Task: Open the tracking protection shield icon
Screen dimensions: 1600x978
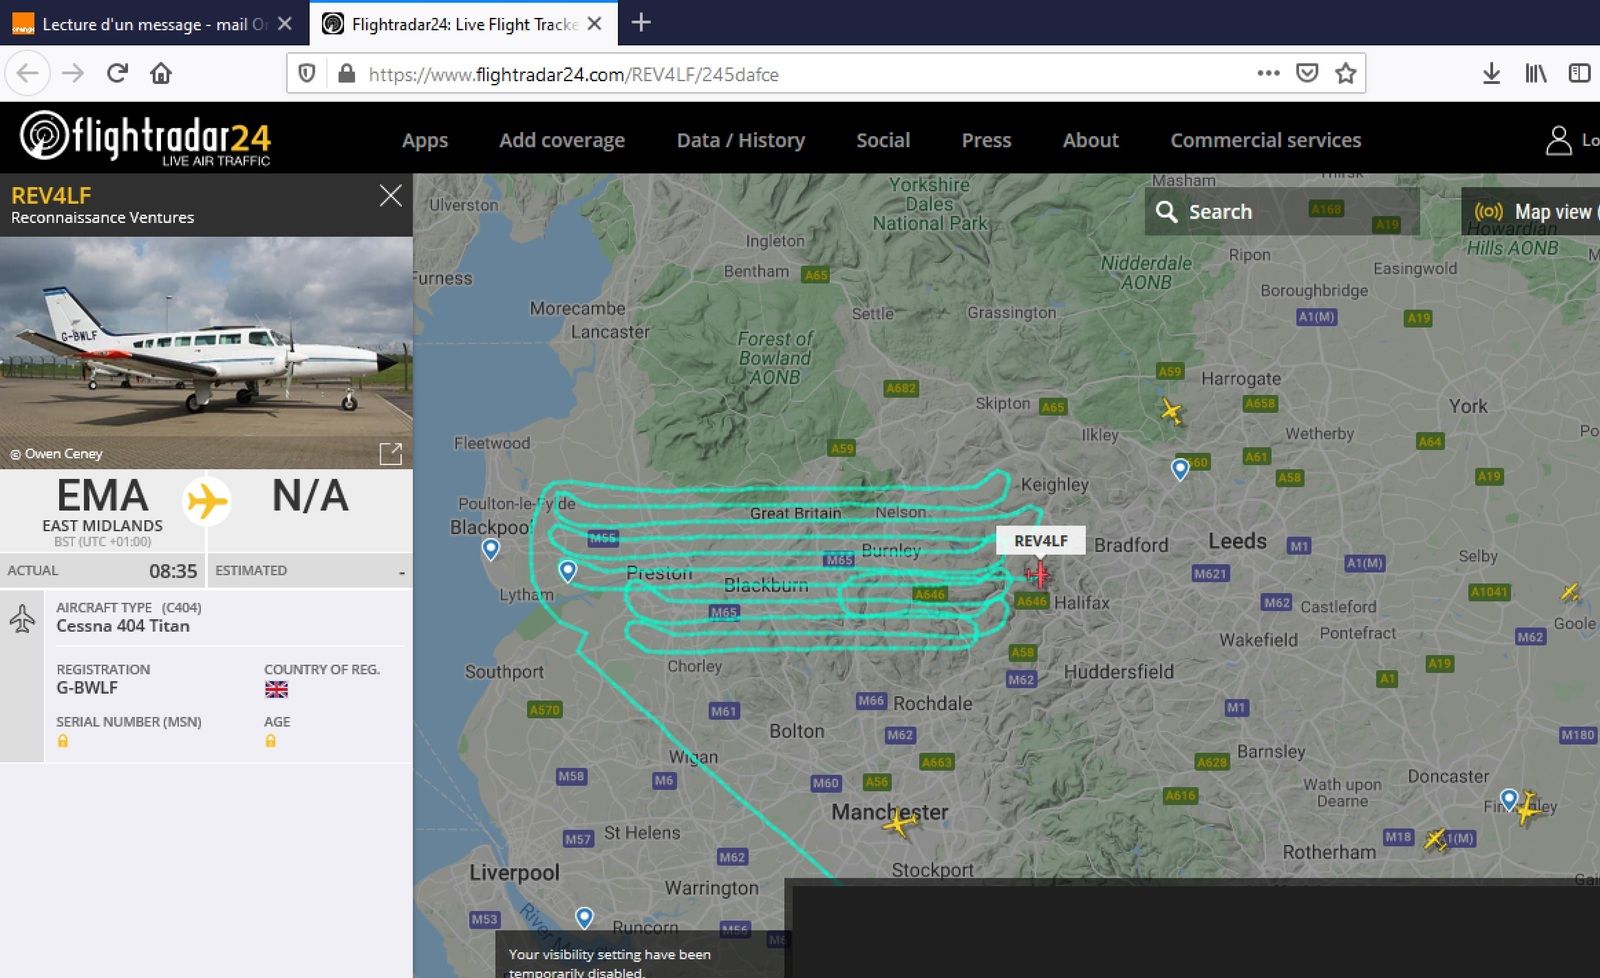Action: (308, 73)
